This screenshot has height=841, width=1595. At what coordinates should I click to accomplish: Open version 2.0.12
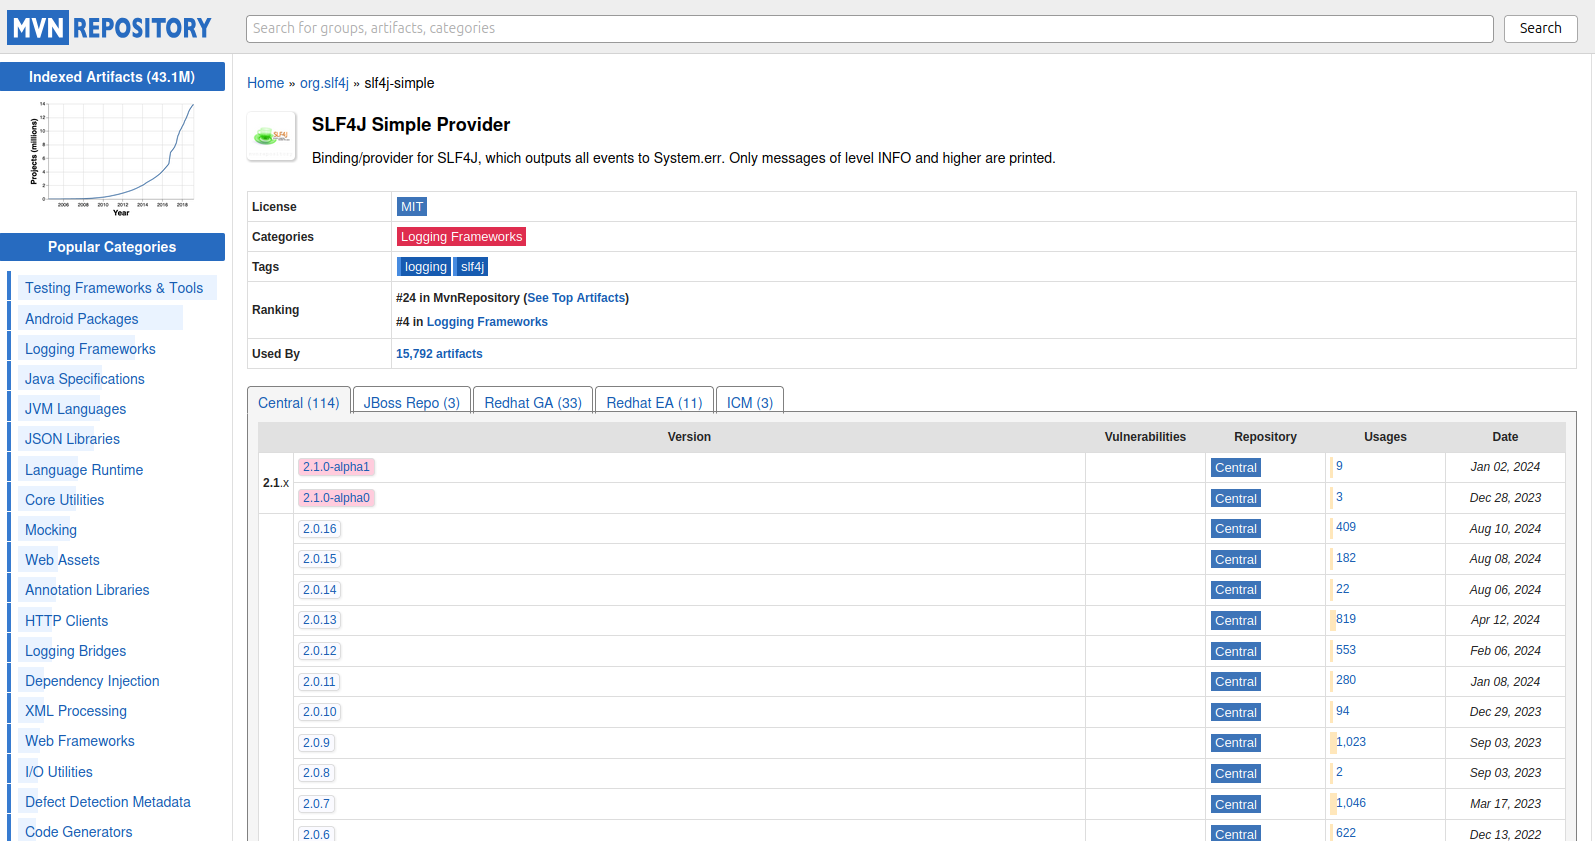(320, 651)
